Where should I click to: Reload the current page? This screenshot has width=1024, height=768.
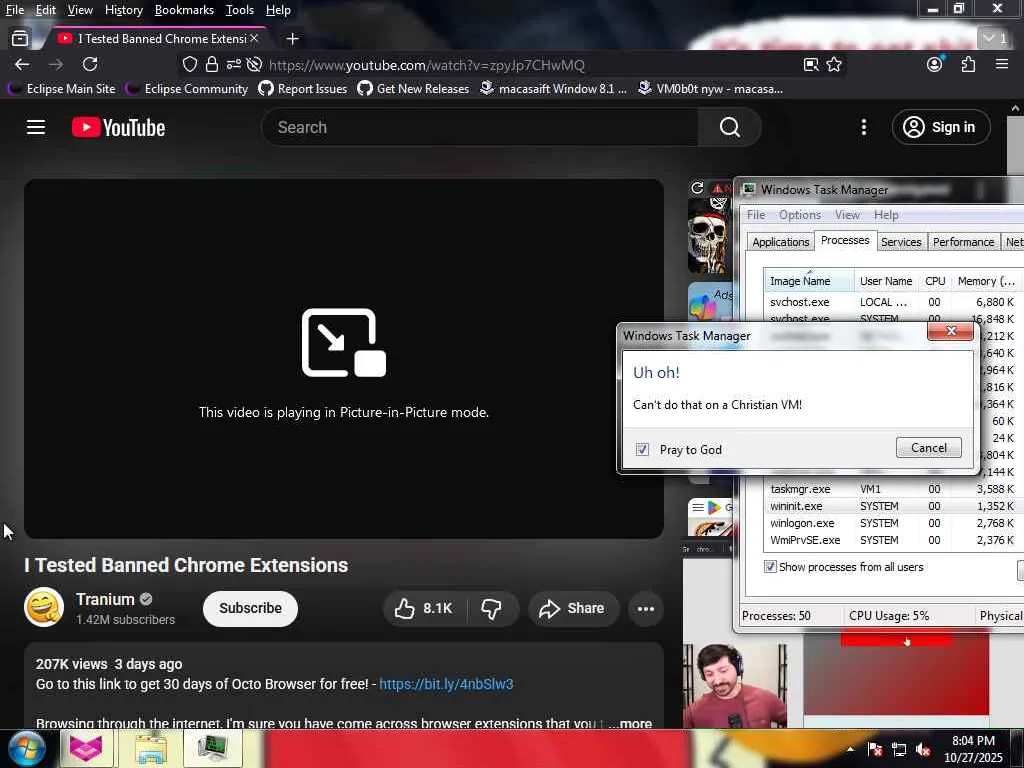click(90, 64)
